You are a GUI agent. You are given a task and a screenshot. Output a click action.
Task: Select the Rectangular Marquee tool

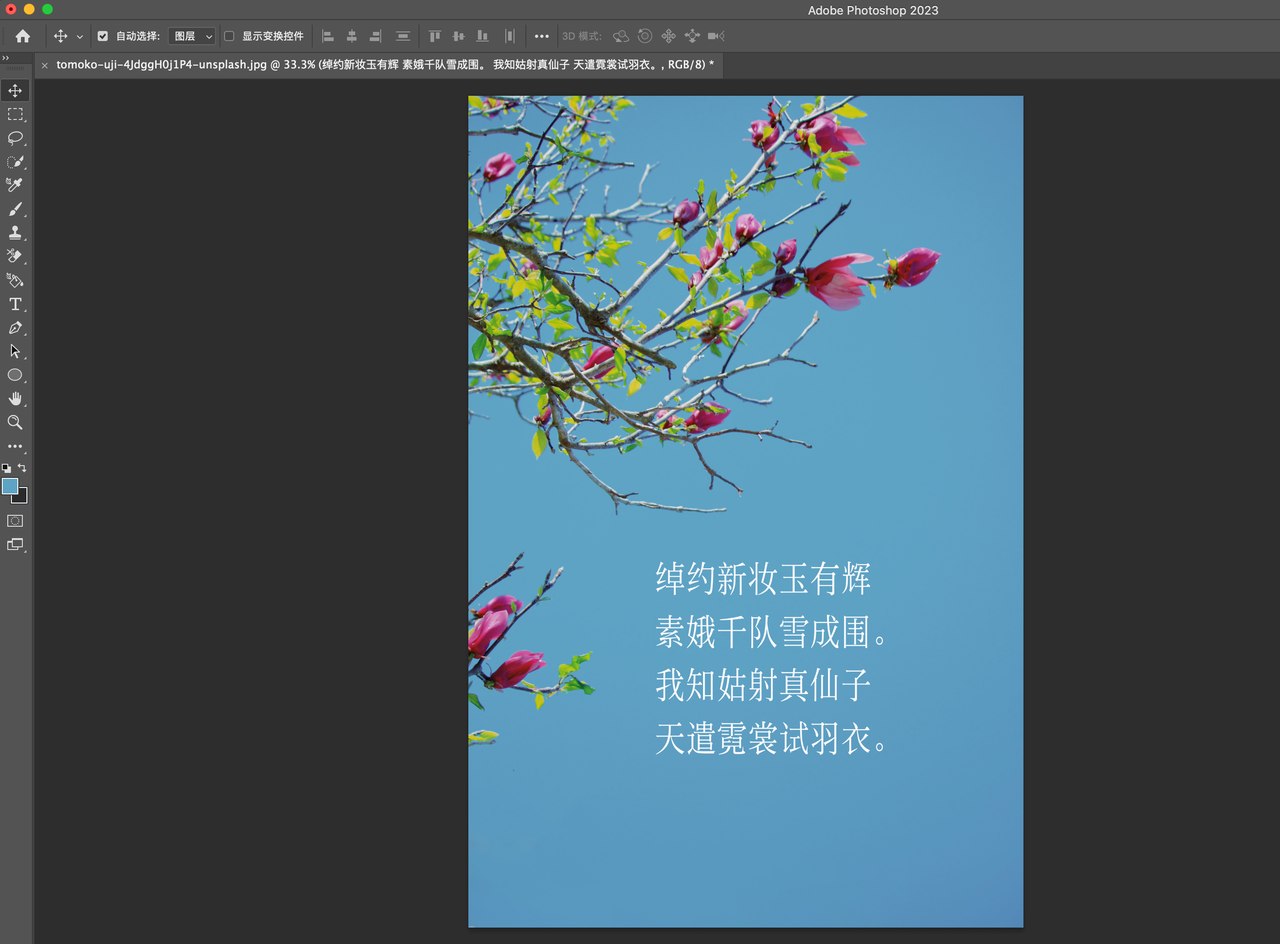[14, 114]
